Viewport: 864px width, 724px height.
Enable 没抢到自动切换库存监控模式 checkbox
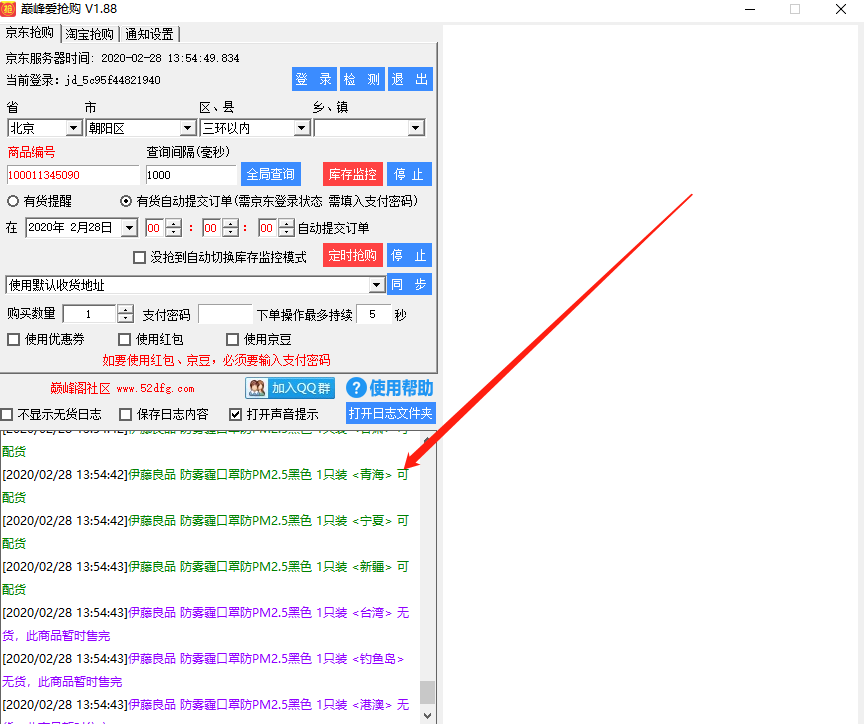coord(139,257)
